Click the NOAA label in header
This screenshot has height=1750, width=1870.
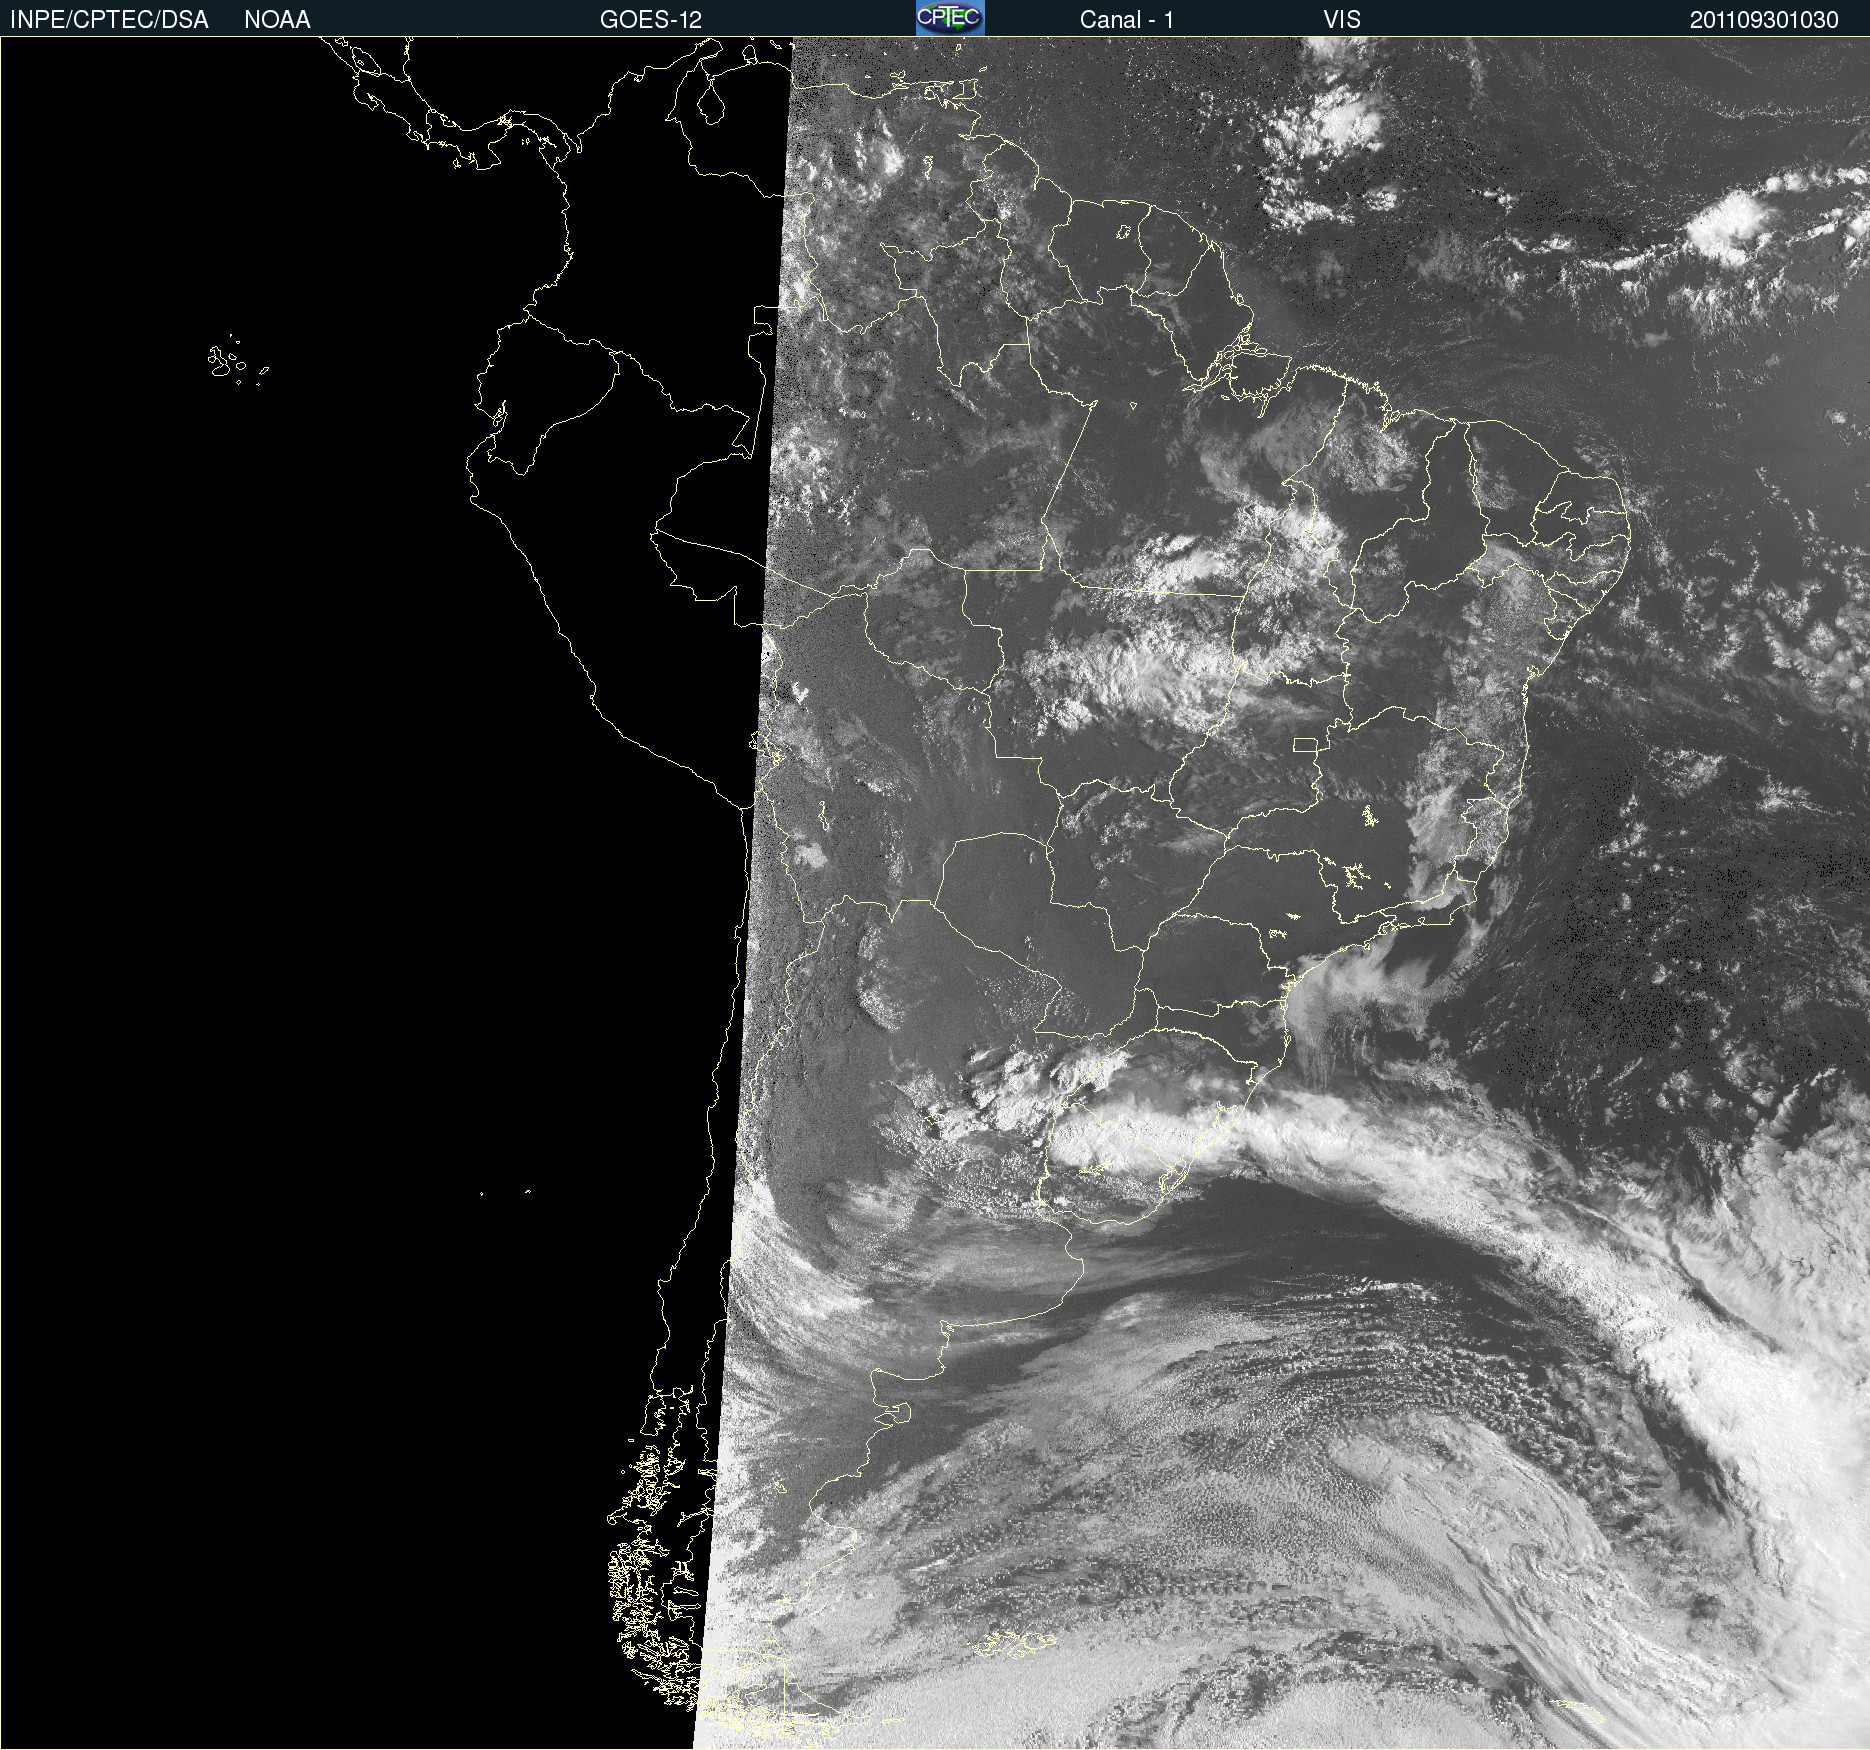277,20
